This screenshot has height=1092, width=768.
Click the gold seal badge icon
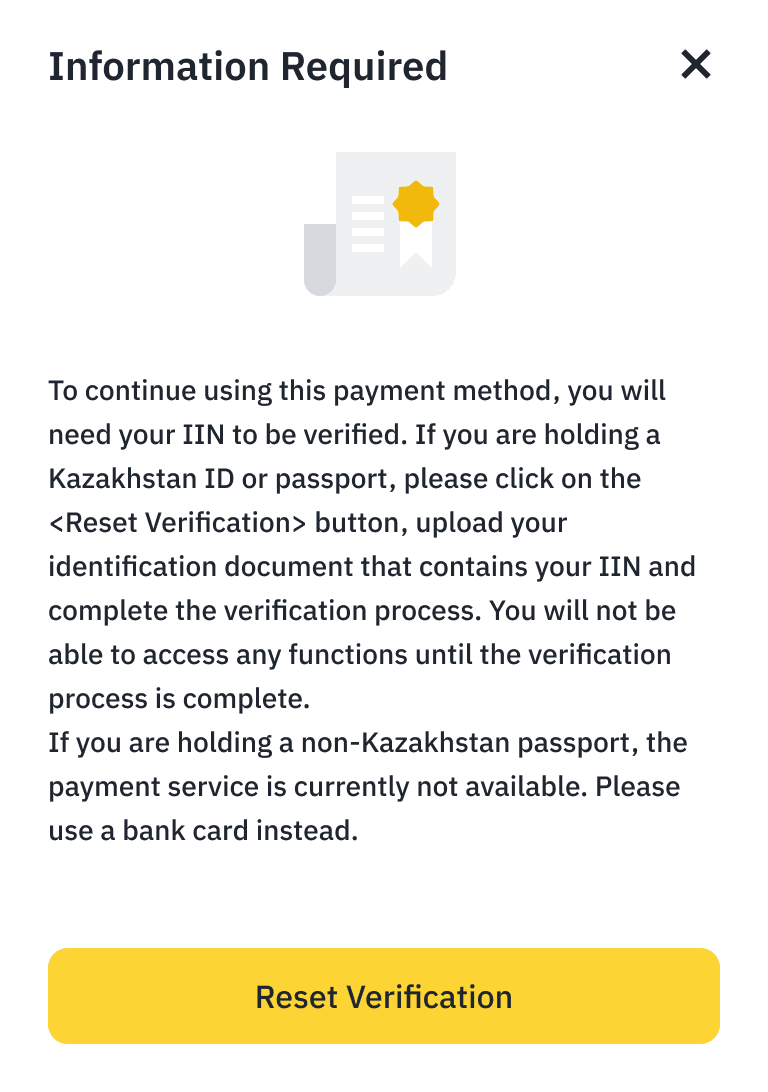point(416,204)
